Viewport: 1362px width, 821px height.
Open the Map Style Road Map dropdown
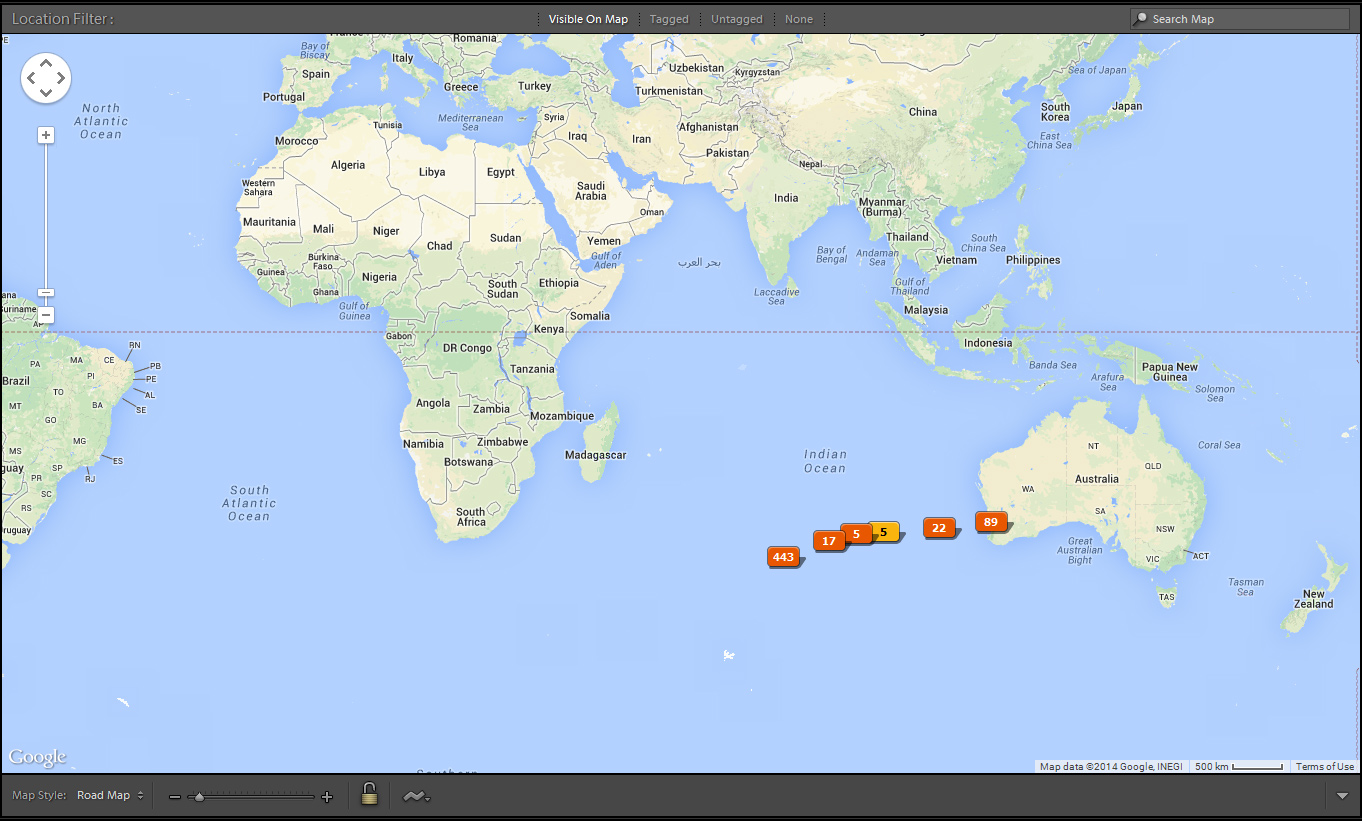tap(110, 796)
